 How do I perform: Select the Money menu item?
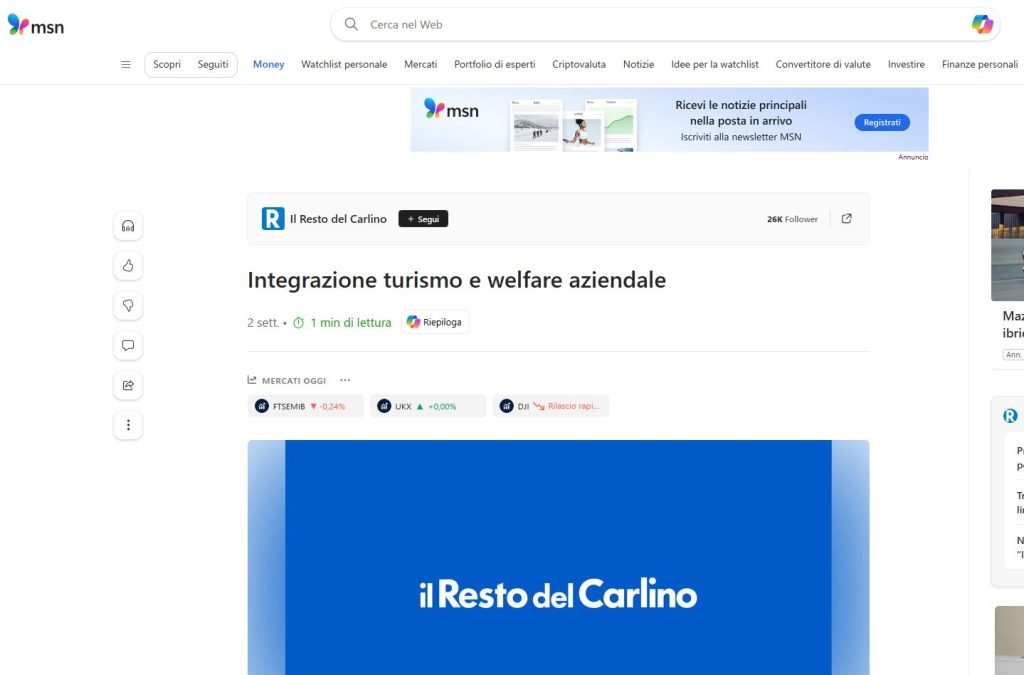[x=268, y=64]
